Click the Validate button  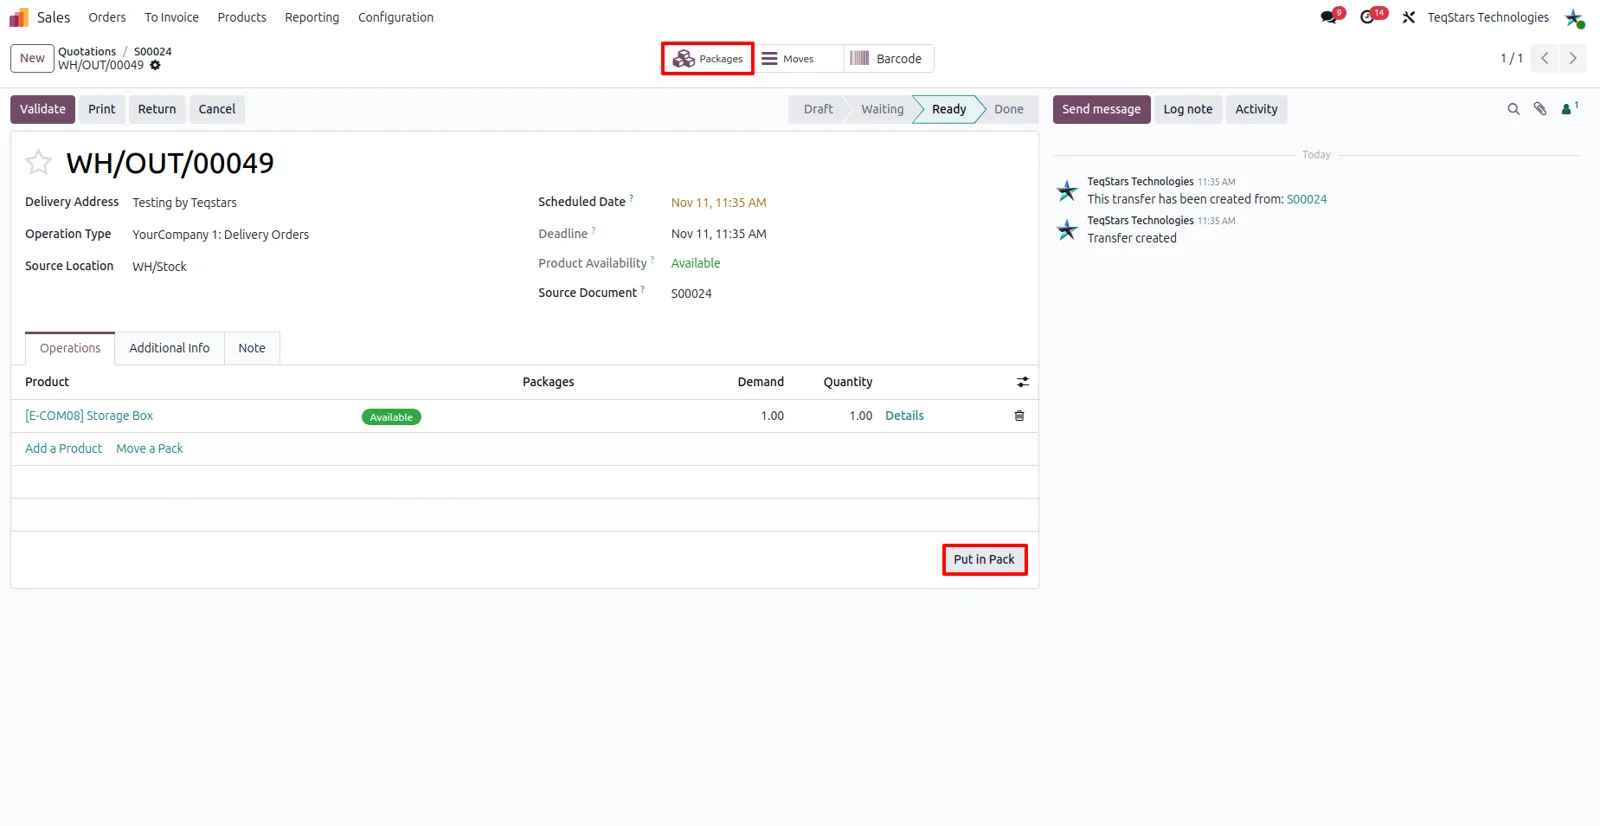43,109
